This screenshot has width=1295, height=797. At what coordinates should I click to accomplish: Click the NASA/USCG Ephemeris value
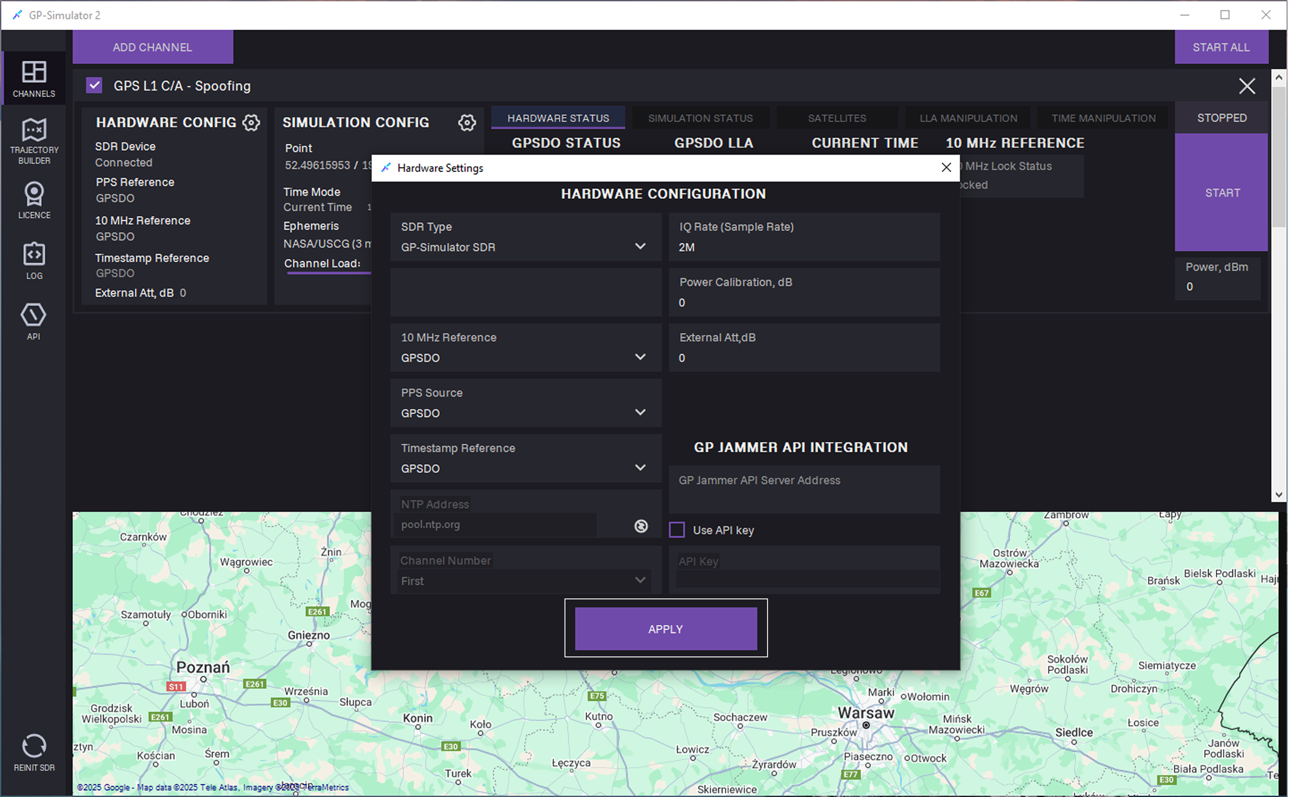[328, 243]
